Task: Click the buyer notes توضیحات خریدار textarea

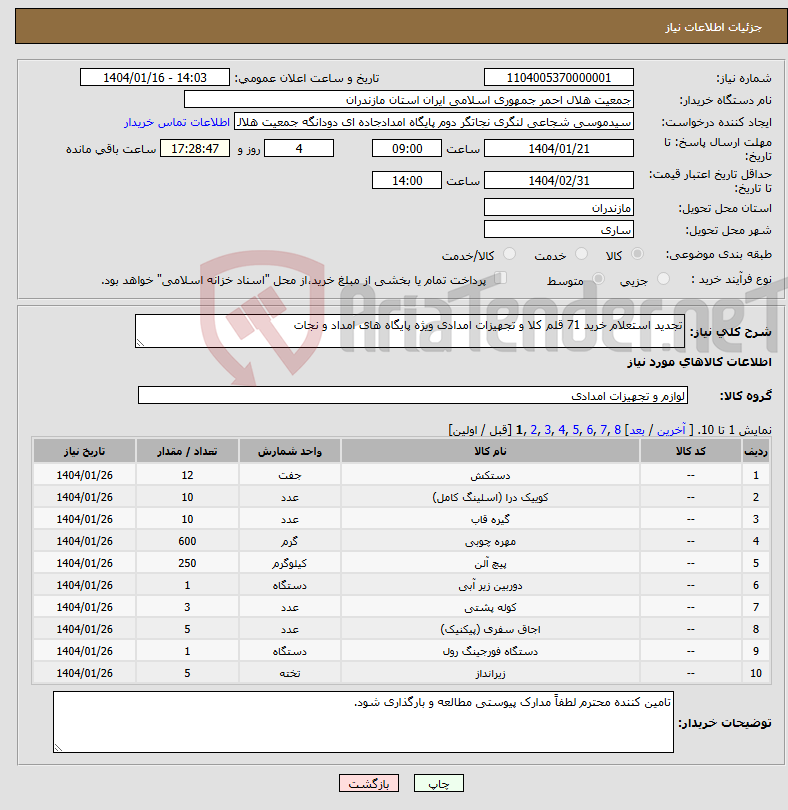Action: tap(363, 722)
